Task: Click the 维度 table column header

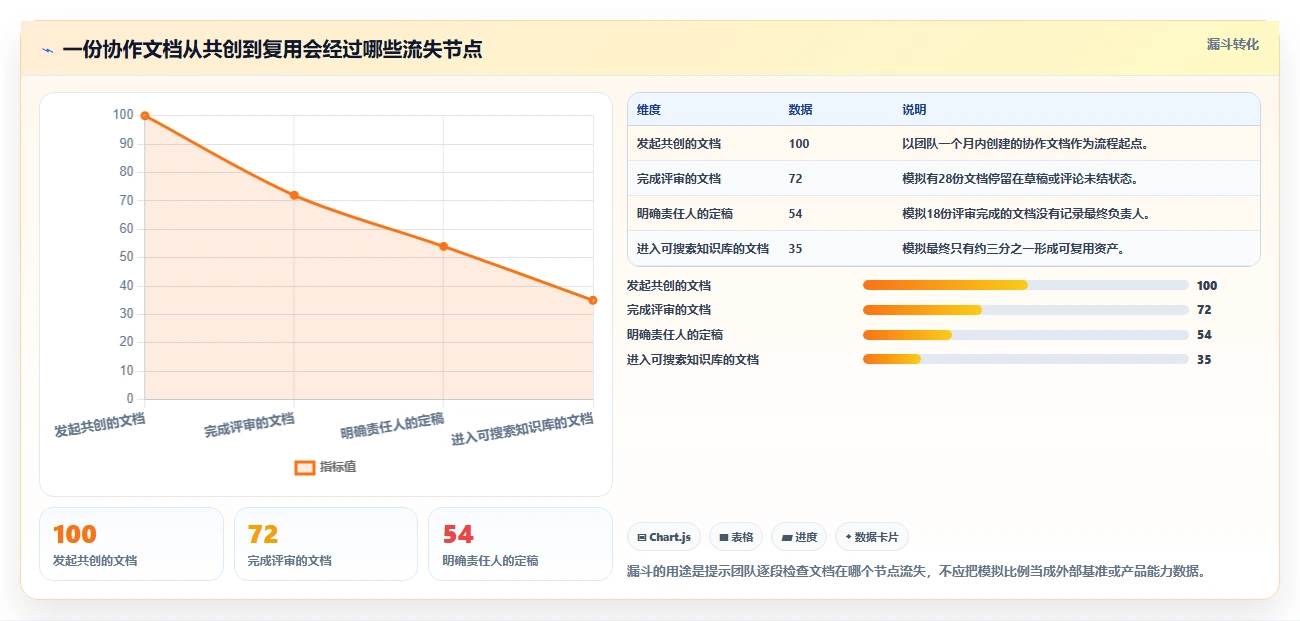Action: click(649, 110)
